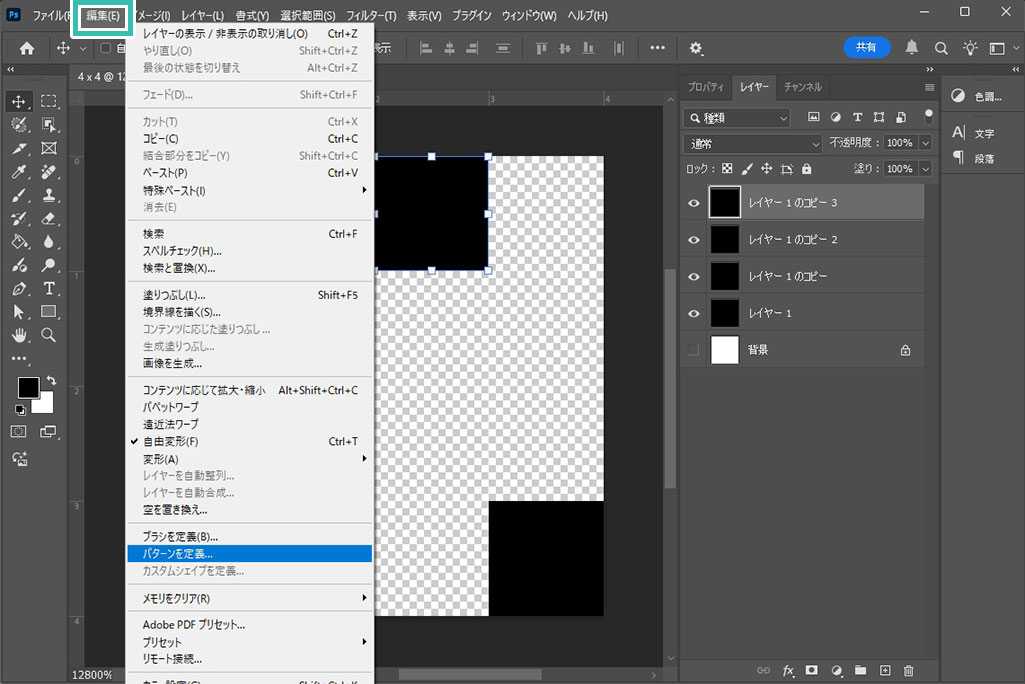Show the 背景 layer
This screenshot has width=1025, height=684.
(694, 350)
